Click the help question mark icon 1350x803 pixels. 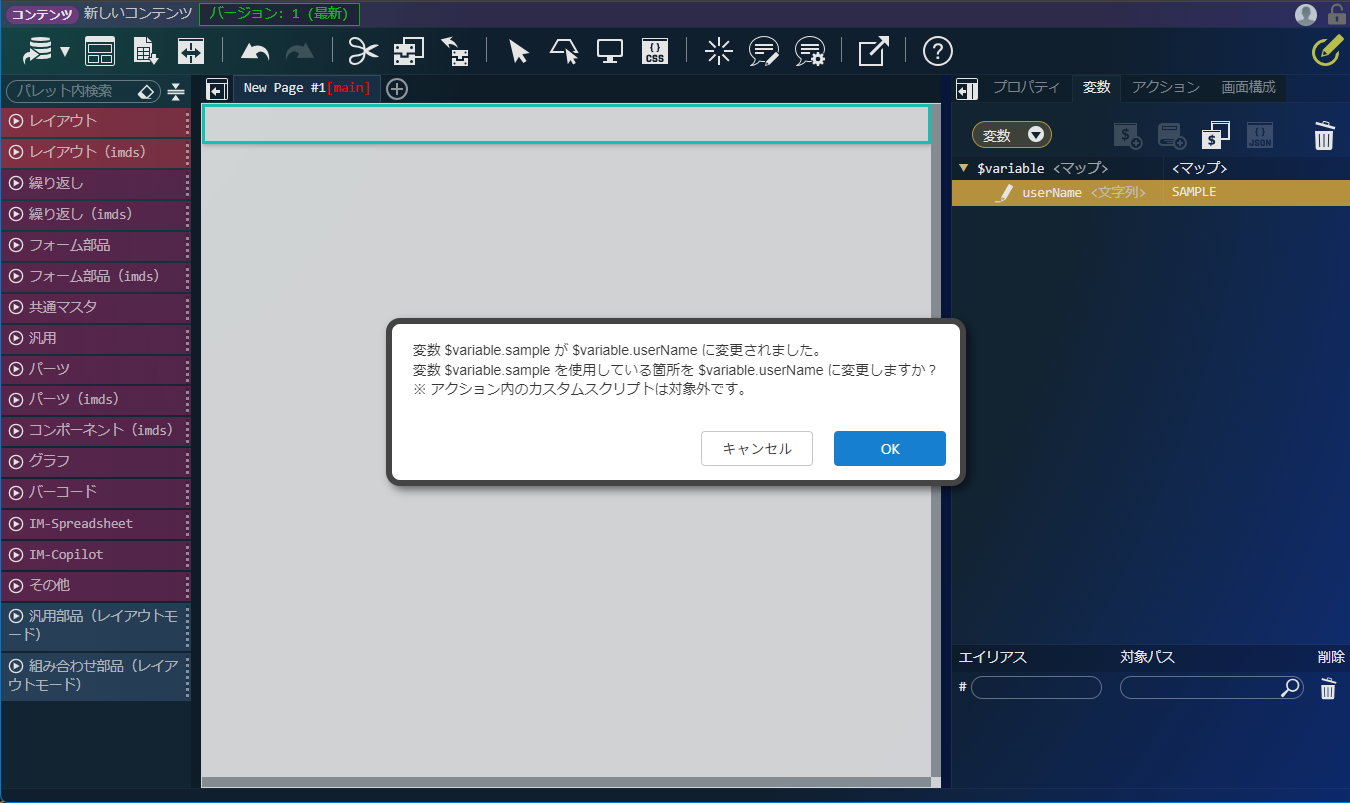coord(937,52)
